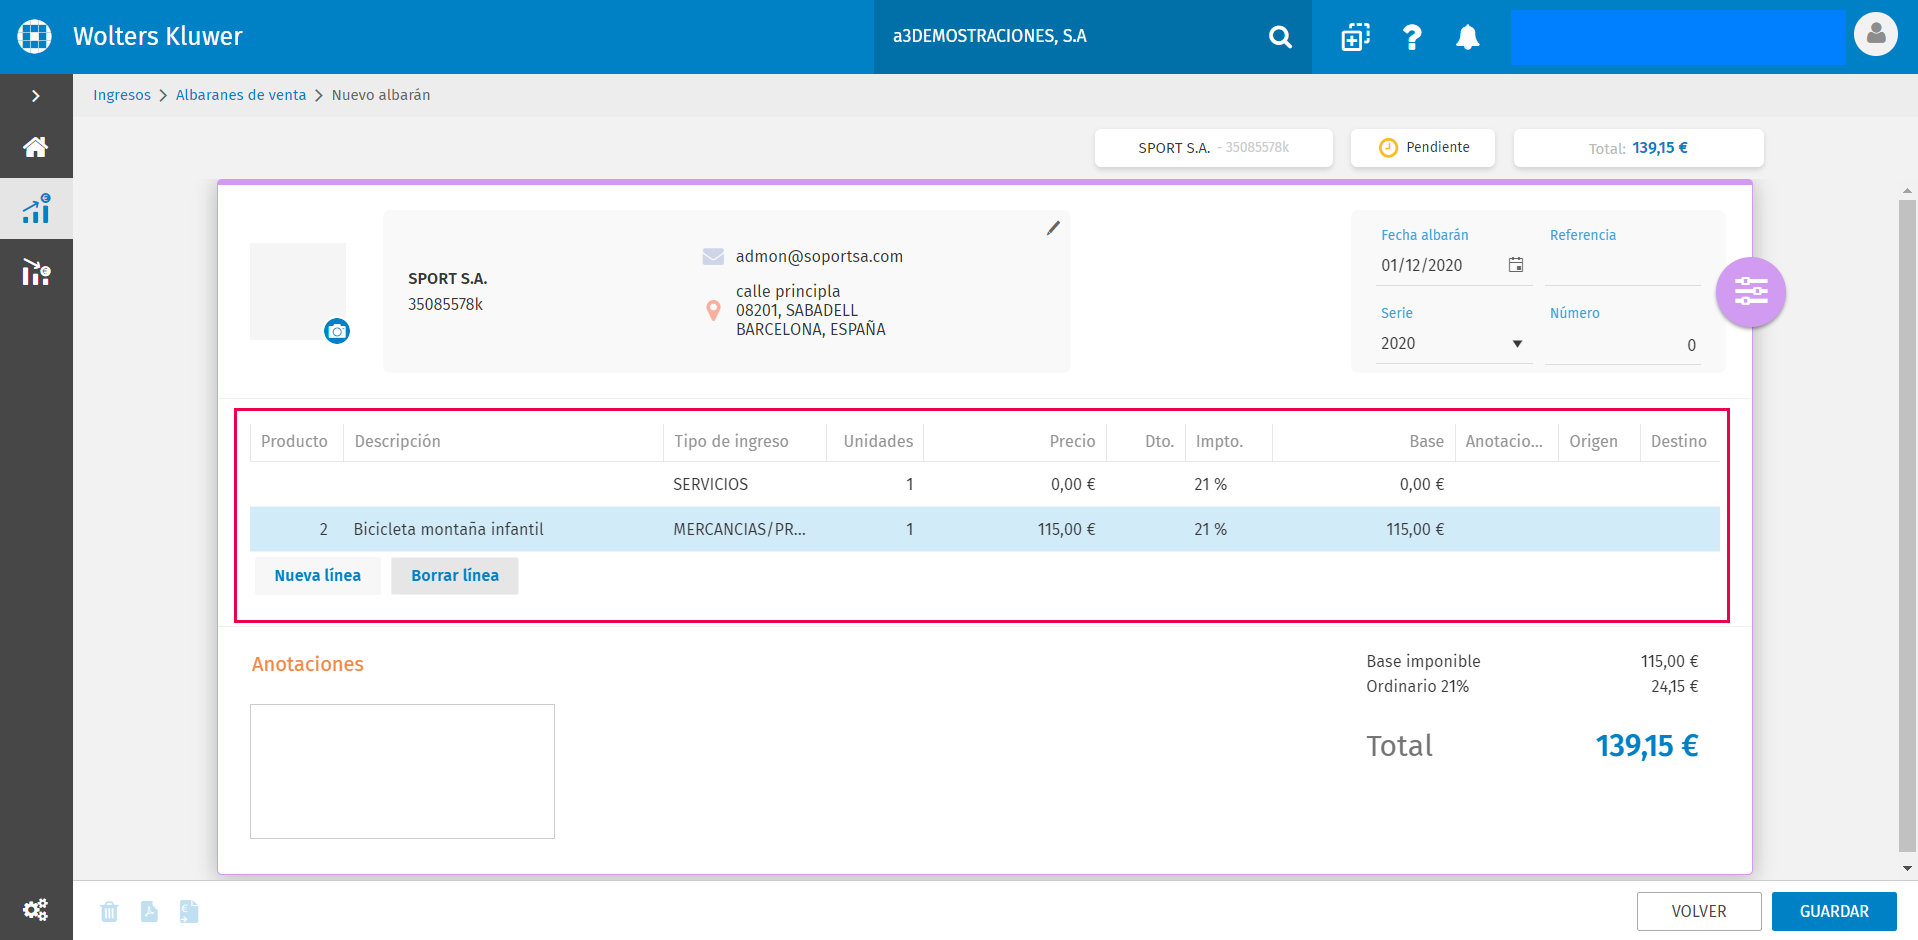
Task: Click the Impto. column header
Action: [x=1228, y=441]
